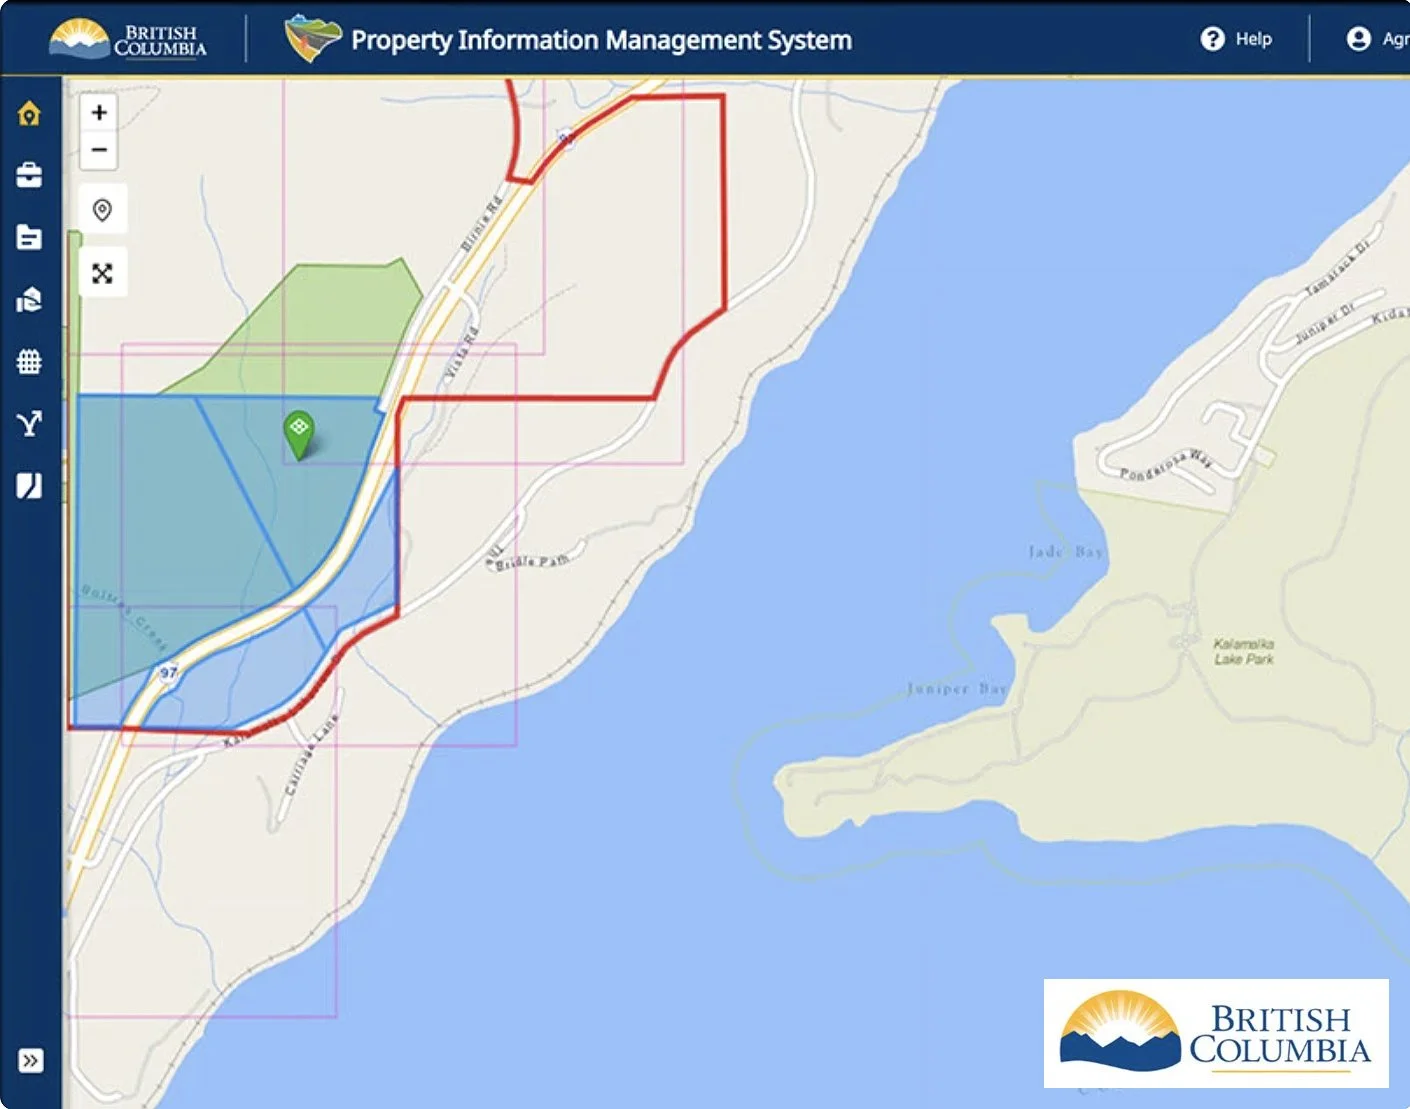The image size is (1410, 1109).
Task: Open the disposition split-arrow icon
Action: (29, 424)
